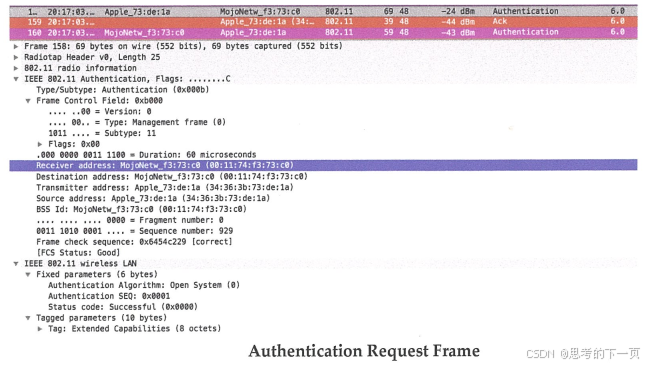Select packet 160 Authentication row
This screenshot has width=646, height=365.
point(323,33)
